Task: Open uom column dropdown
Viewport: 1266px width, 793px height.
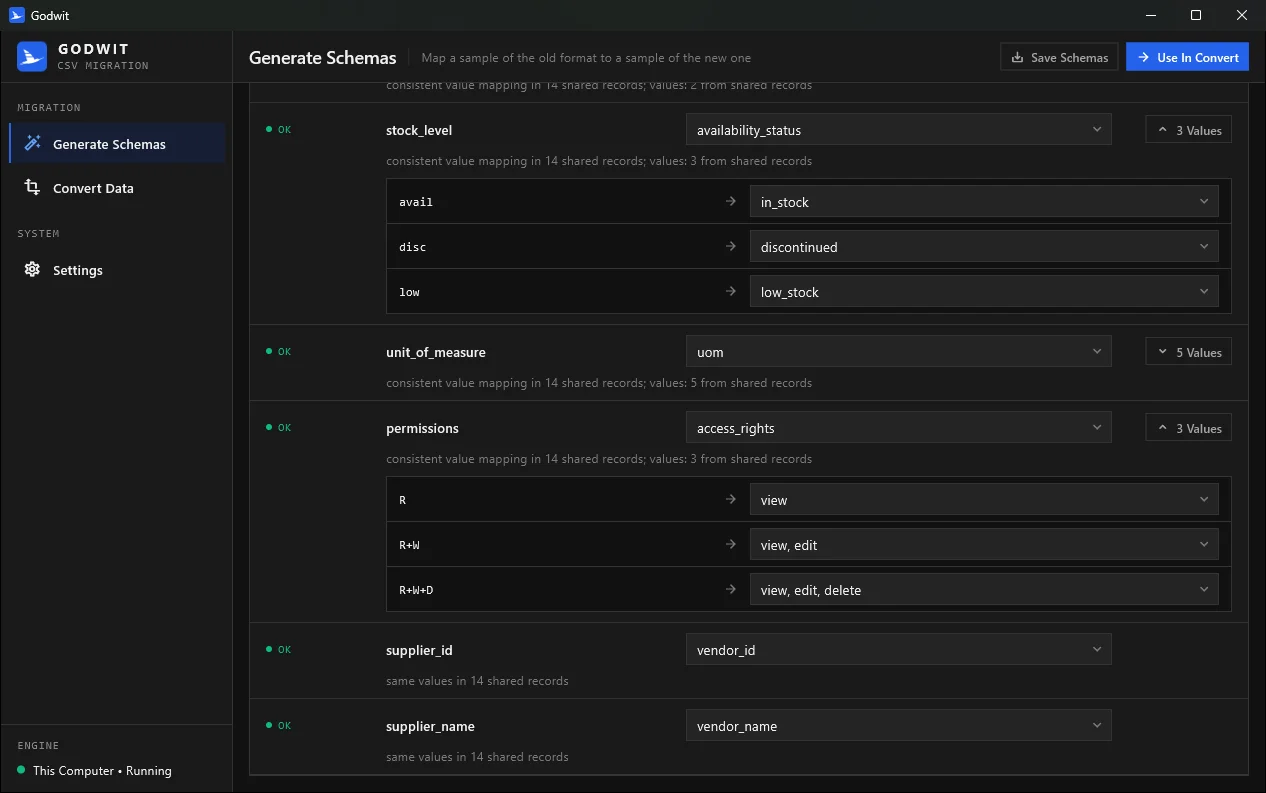Action: pos(898,352)
